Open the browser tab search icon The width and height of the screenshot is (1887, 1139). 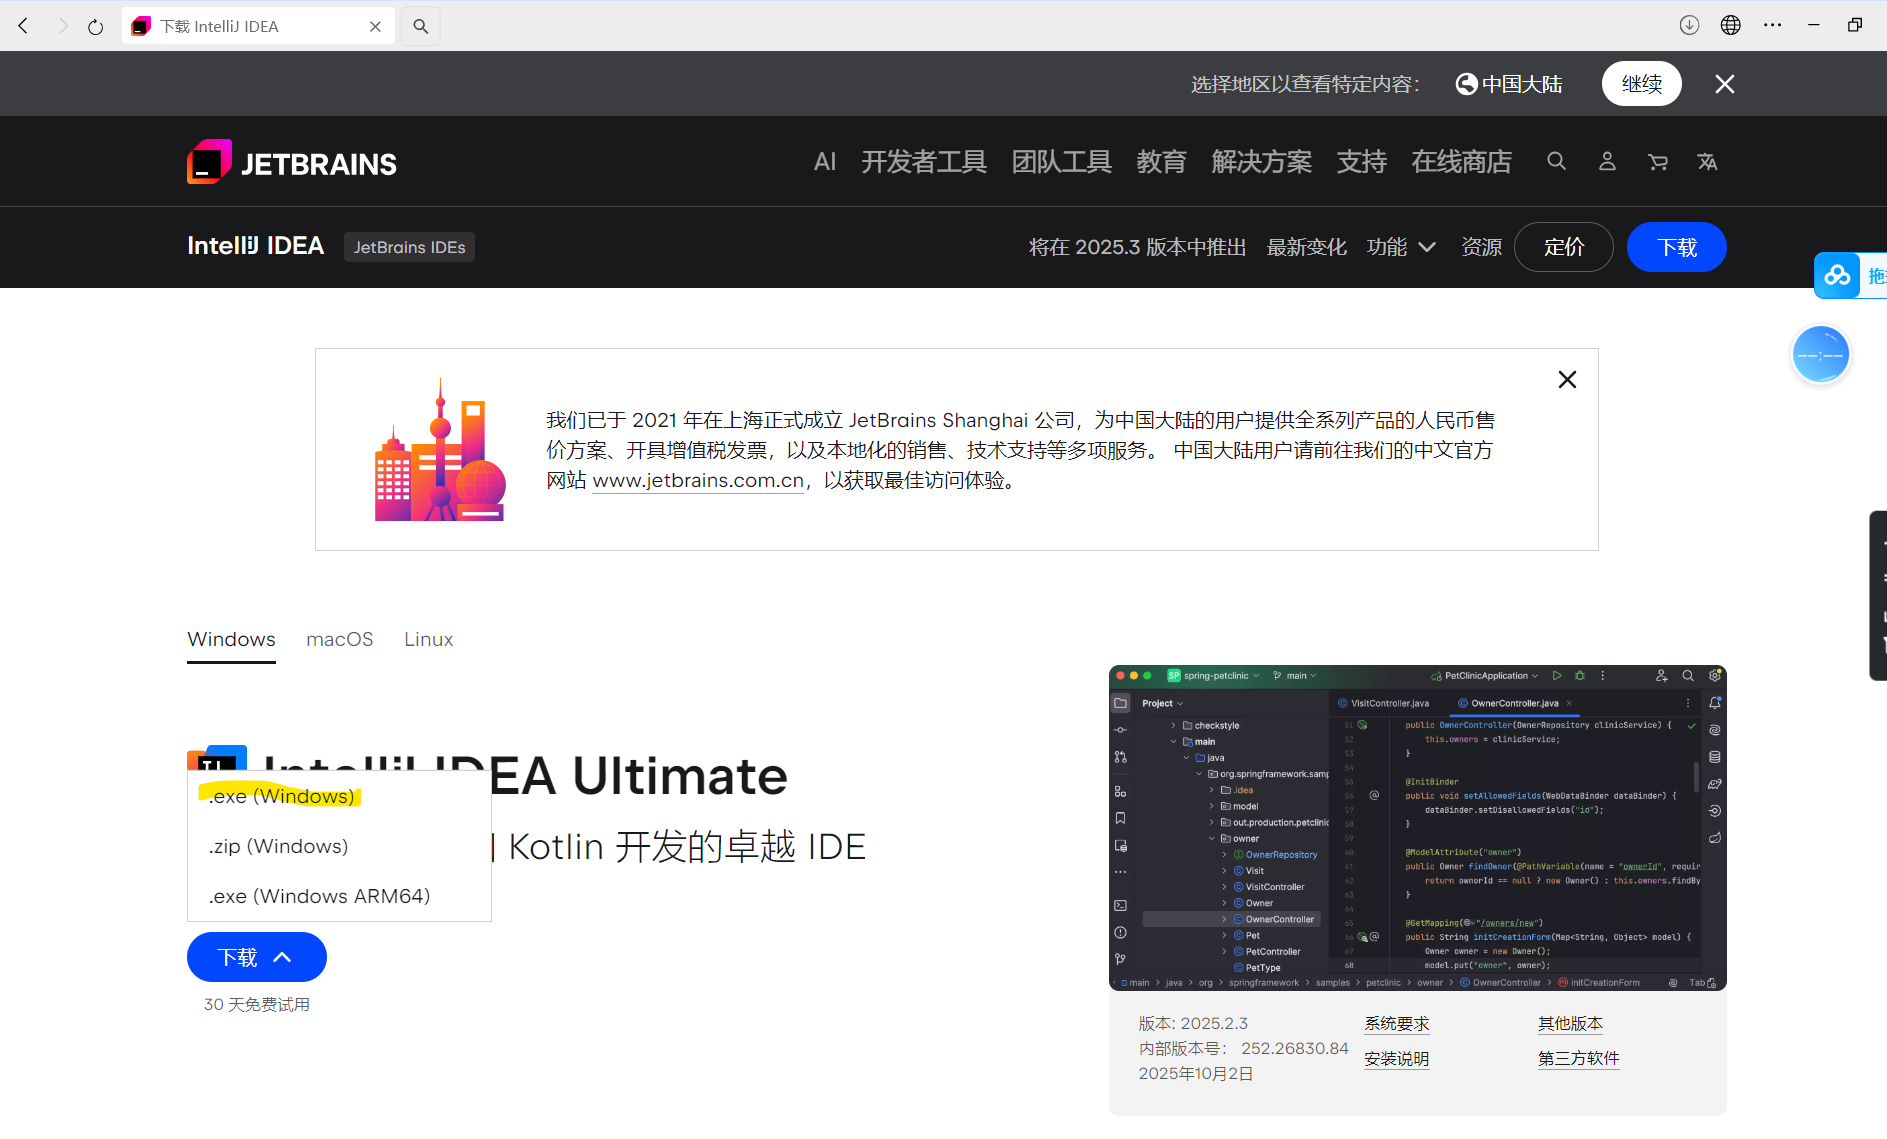pyautogui.click(x=420, y=25)
